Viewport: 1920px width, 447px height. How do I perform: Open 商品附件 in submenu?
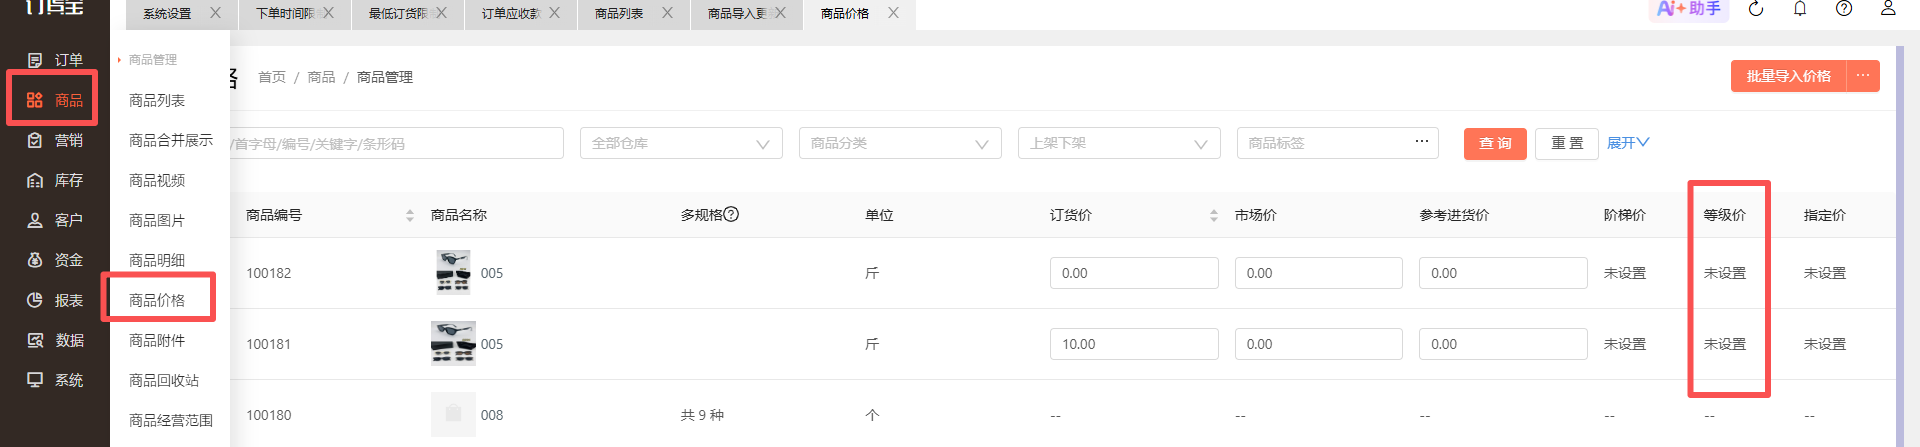157,340
